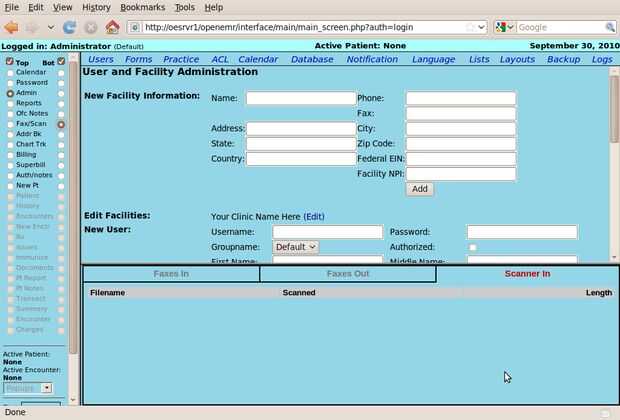This screenshot has height=420, width=620.
Task: Click the Federal EIN input field
Action: [x=461, y=159]
